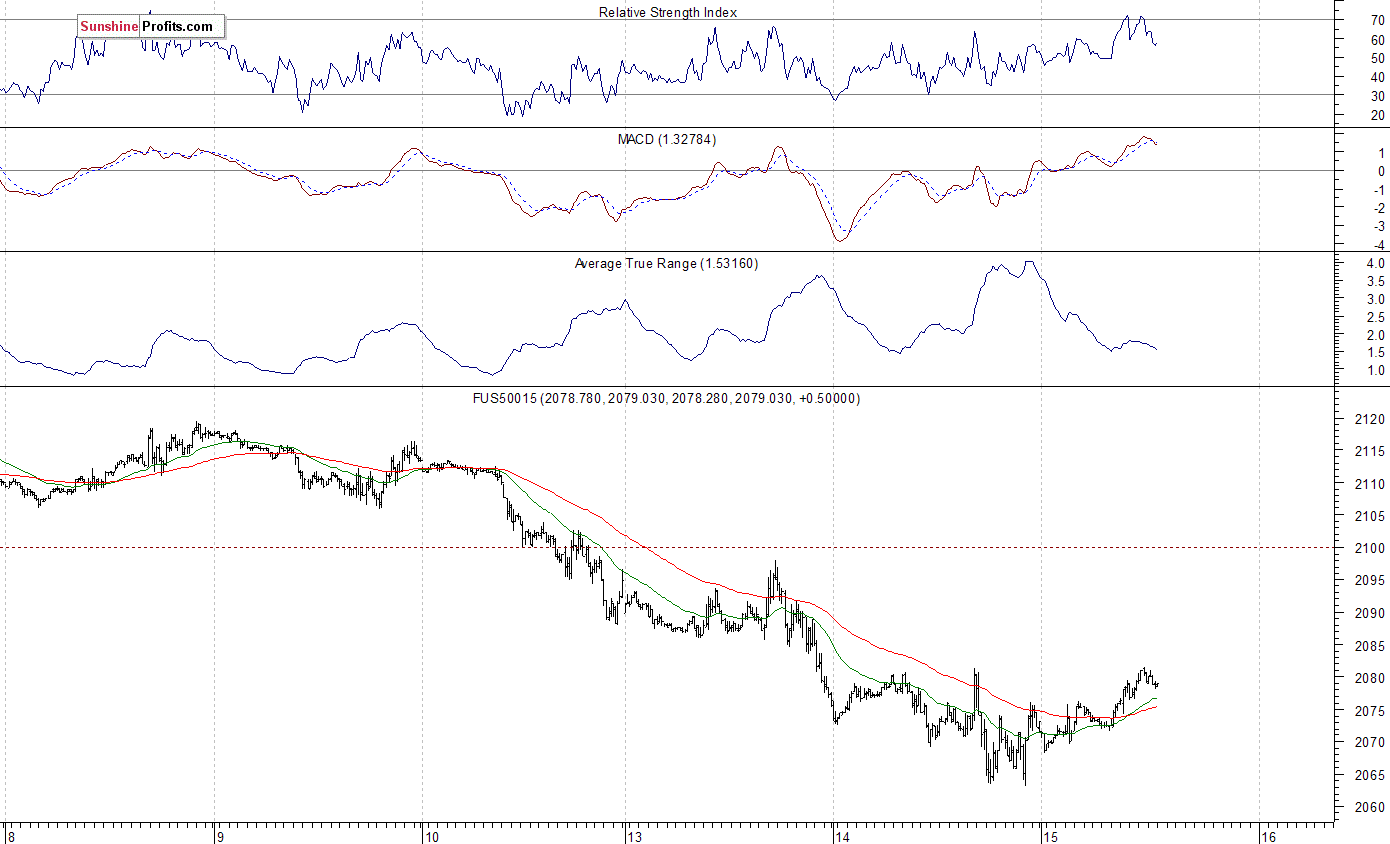Click the Relative Strength Index title
Image resolution: width=1390 pixels, height=844 pixels.
pyautogui.click(x=668, y=12)
